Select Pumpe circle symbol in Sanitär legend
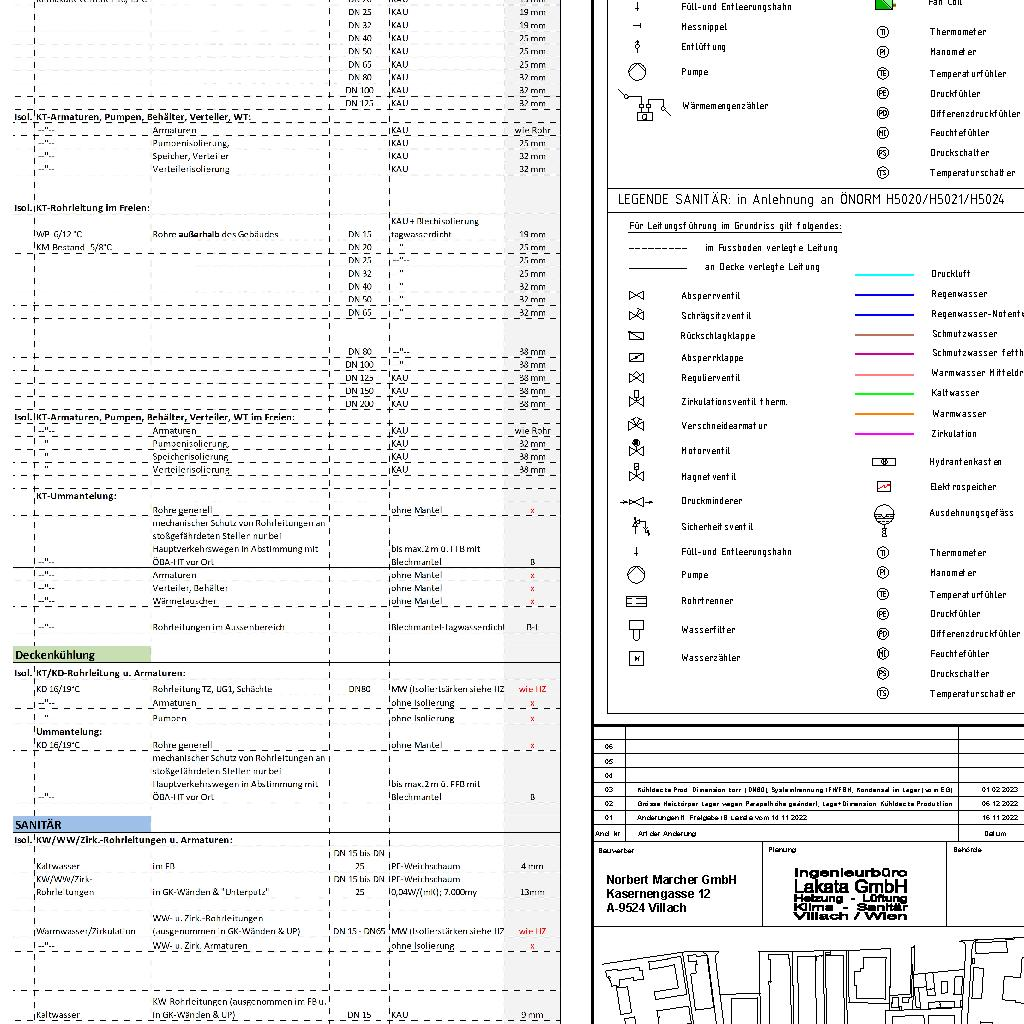 pyautogui.click(x=636, y=575)
